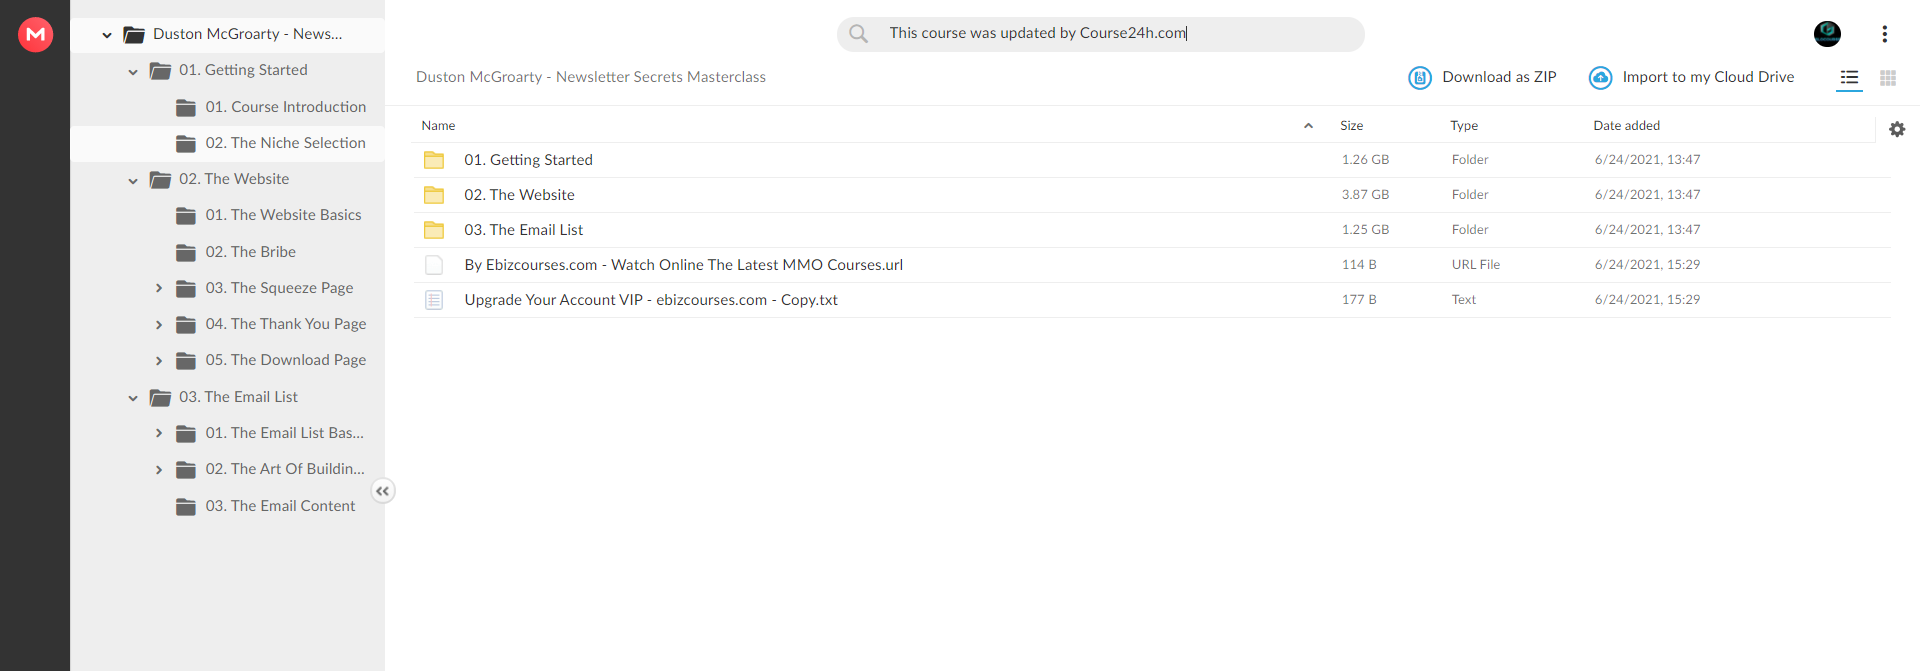
Task: Sort files by Date added column
Action: 1626,125
